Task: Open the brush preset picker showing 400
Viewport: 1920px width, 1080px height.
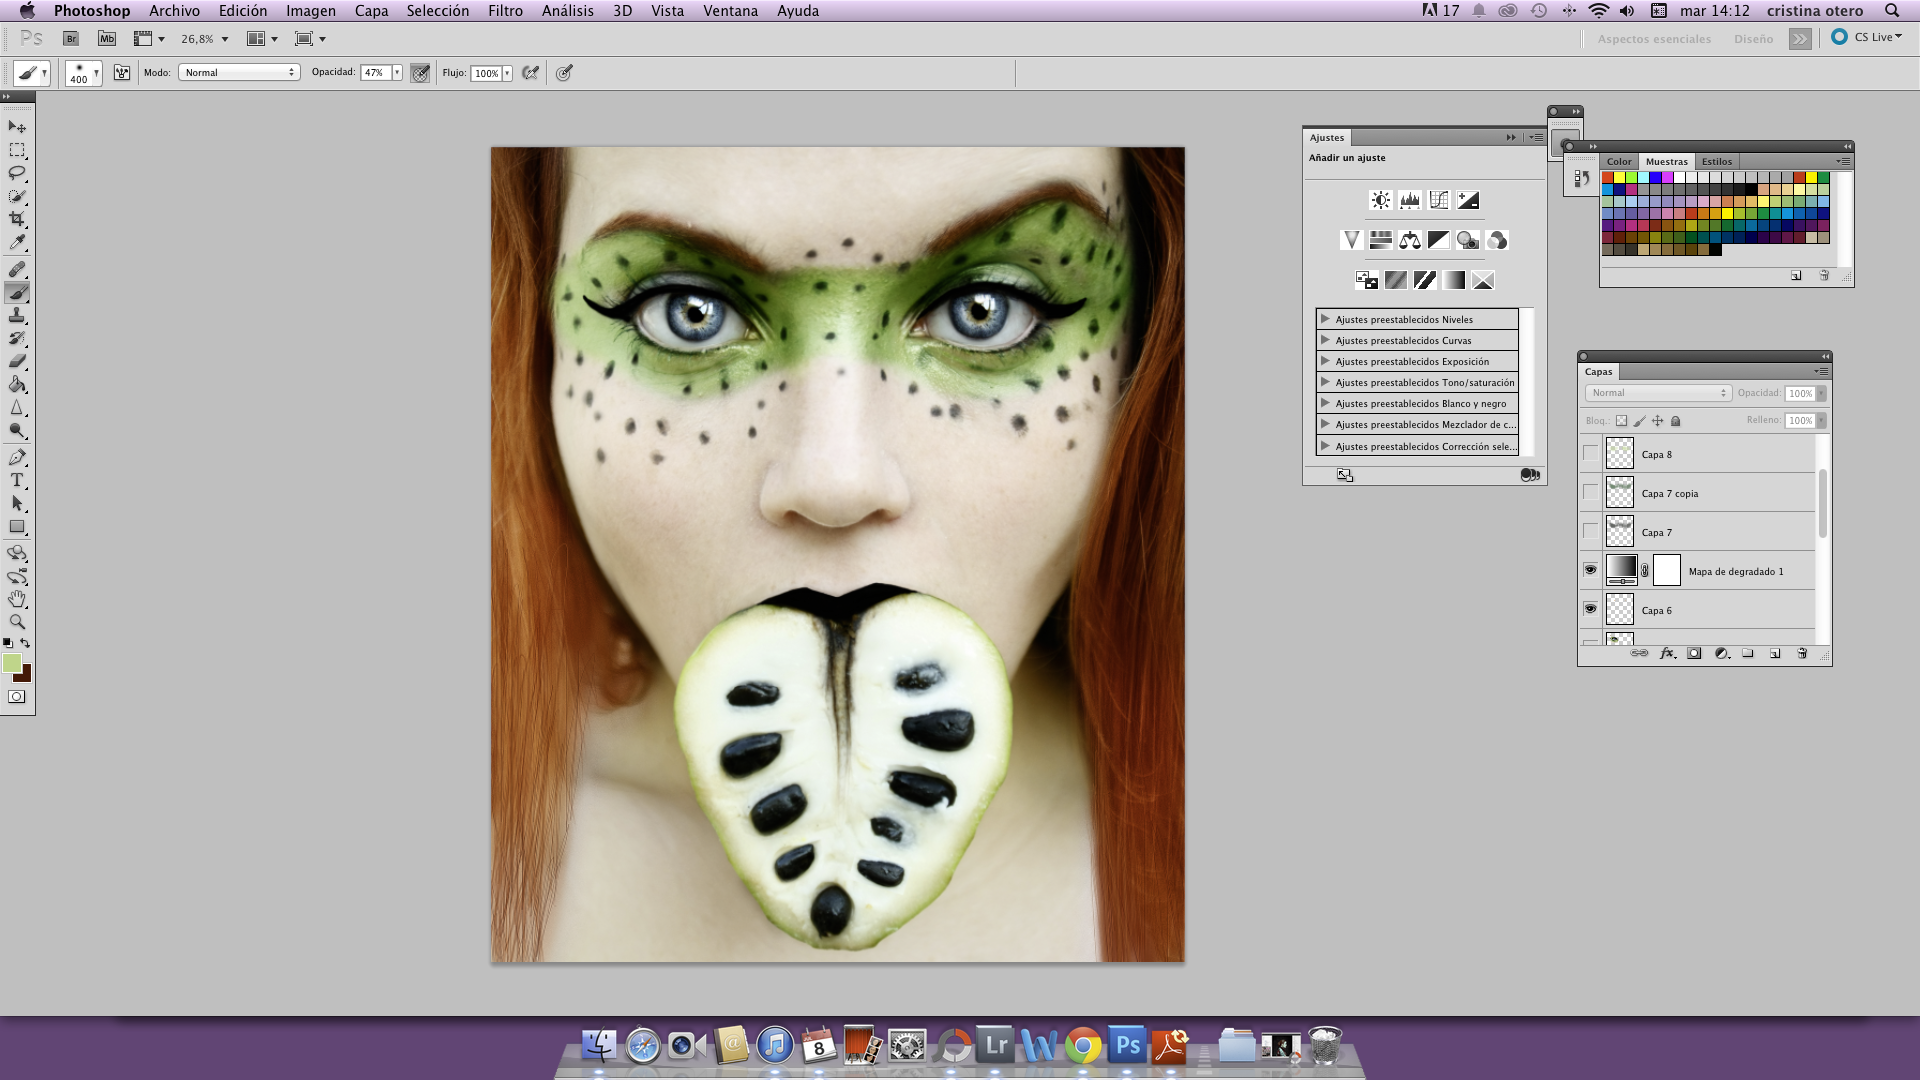Action: (83, 73)
